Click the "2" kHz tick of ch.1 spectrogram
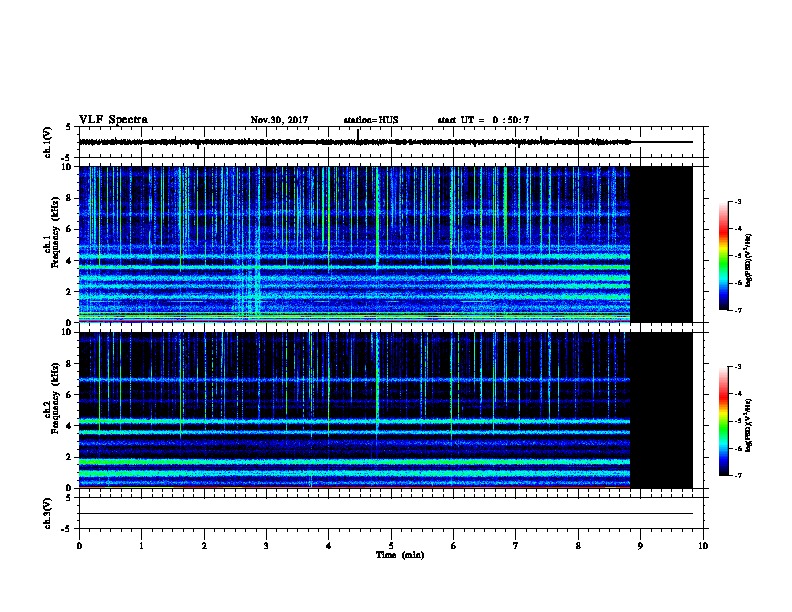This screenshot has width=792, height=612. pos(69,291)
